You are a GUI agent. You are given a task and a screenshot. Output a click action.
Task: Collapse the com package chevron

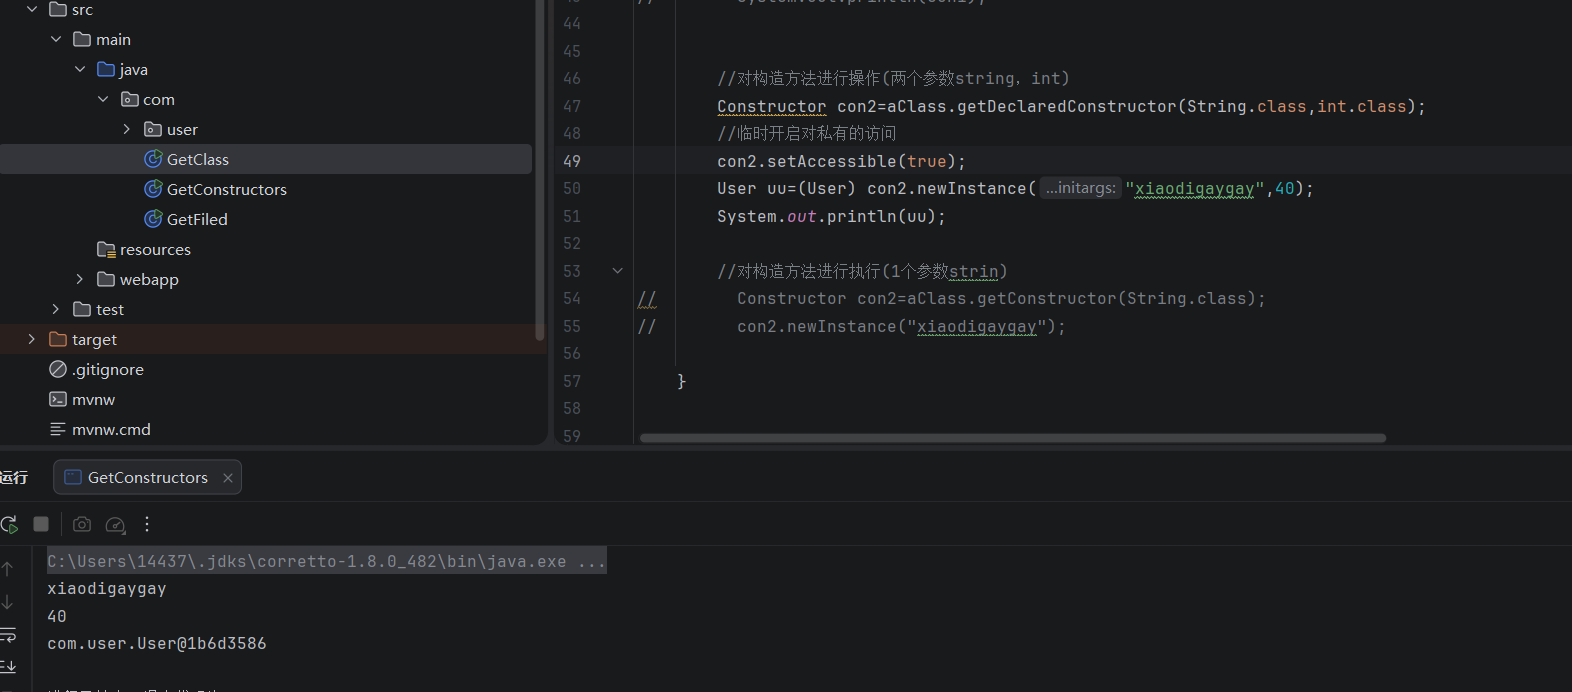103,99
